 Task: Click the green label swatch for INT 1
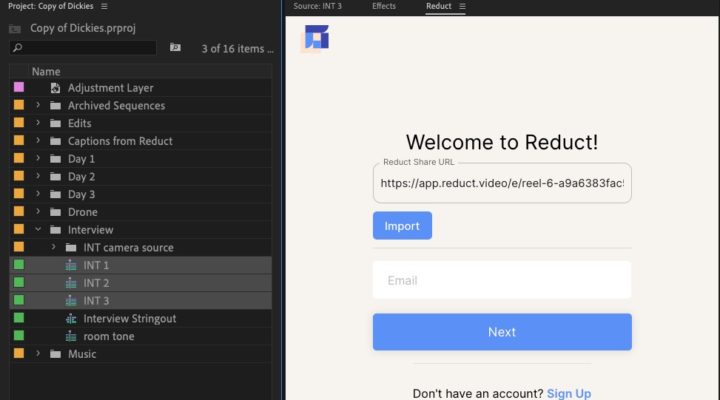coord(19,265)
